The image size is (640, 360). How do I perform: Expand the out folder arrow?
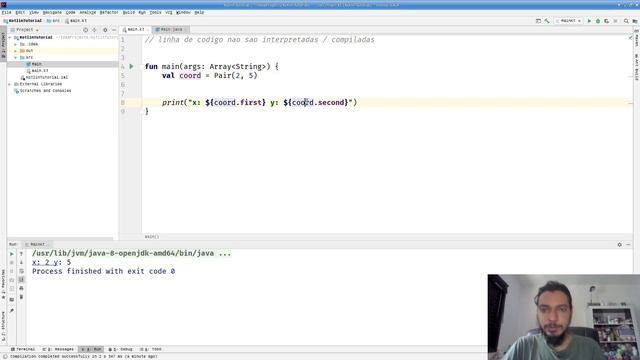16,51
